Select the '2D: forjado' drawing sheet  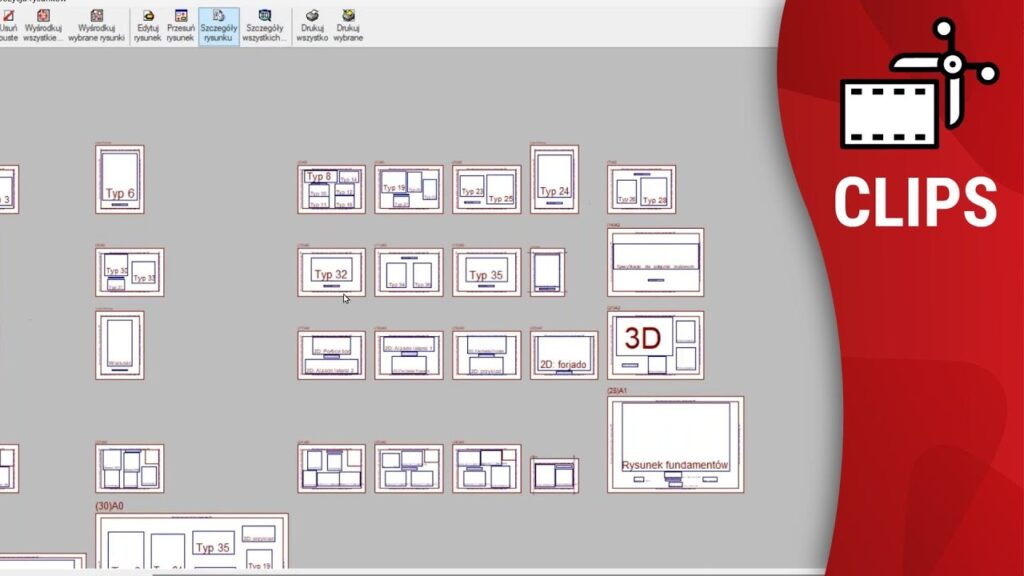[563, 355]
